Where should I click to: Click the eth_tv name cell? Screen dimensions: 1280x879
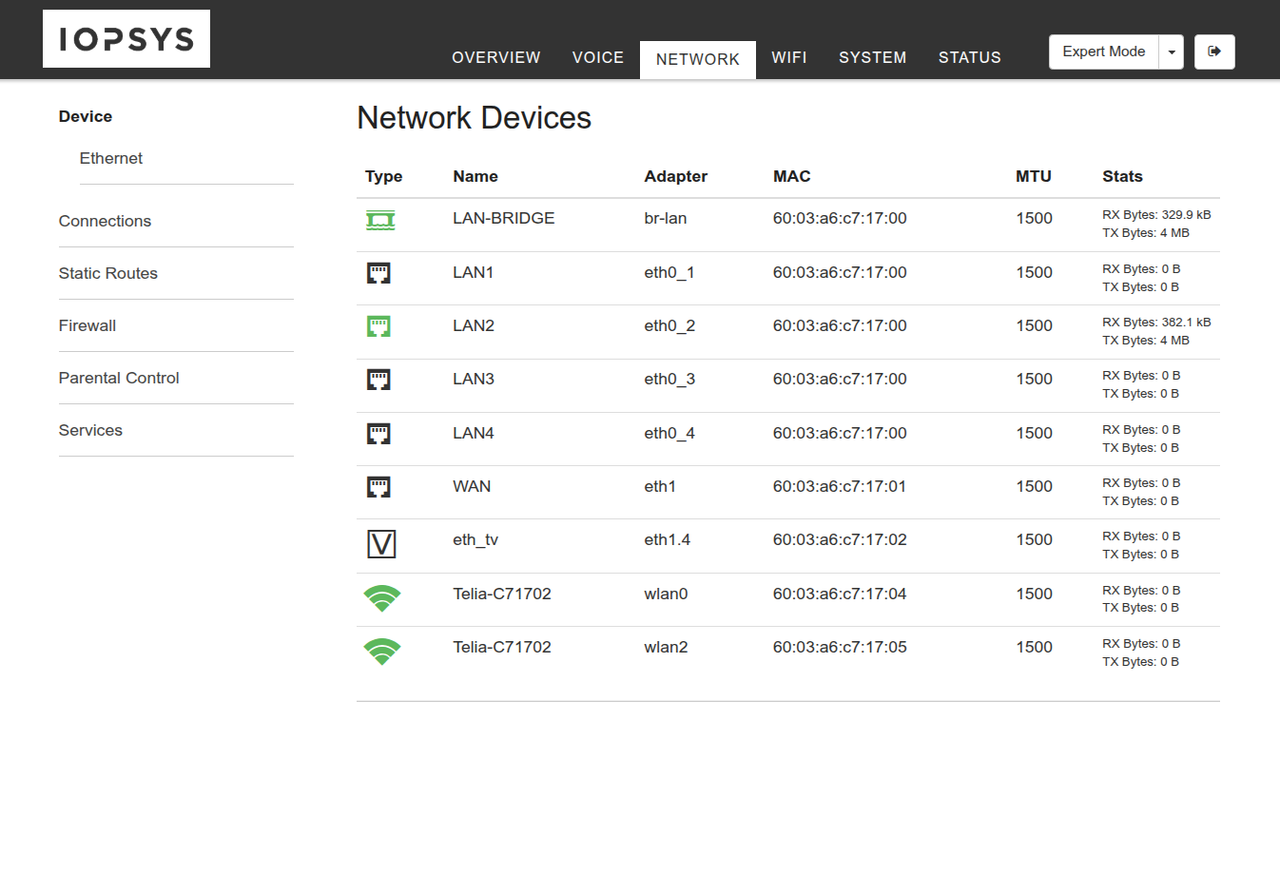click(x=476, y=540)
